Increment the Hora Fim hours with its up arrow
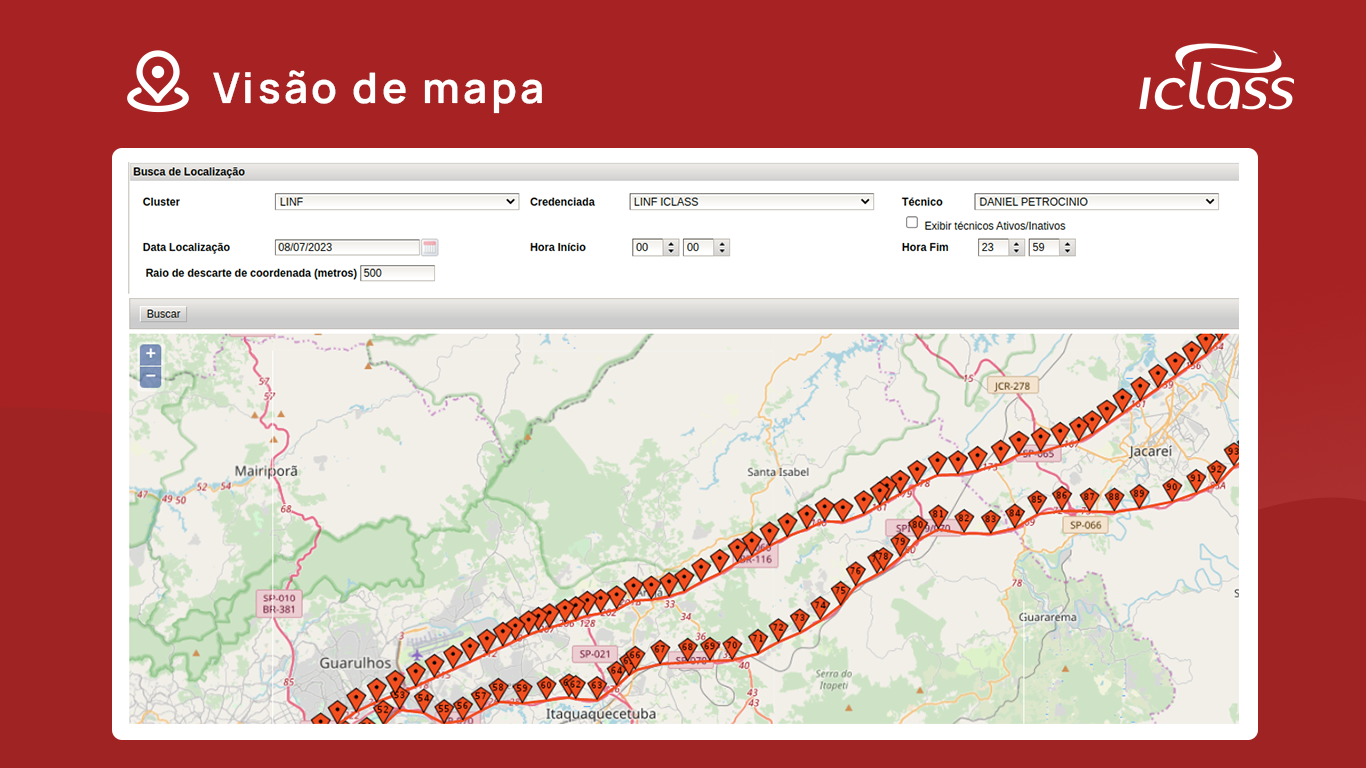 coord(1017,242)
